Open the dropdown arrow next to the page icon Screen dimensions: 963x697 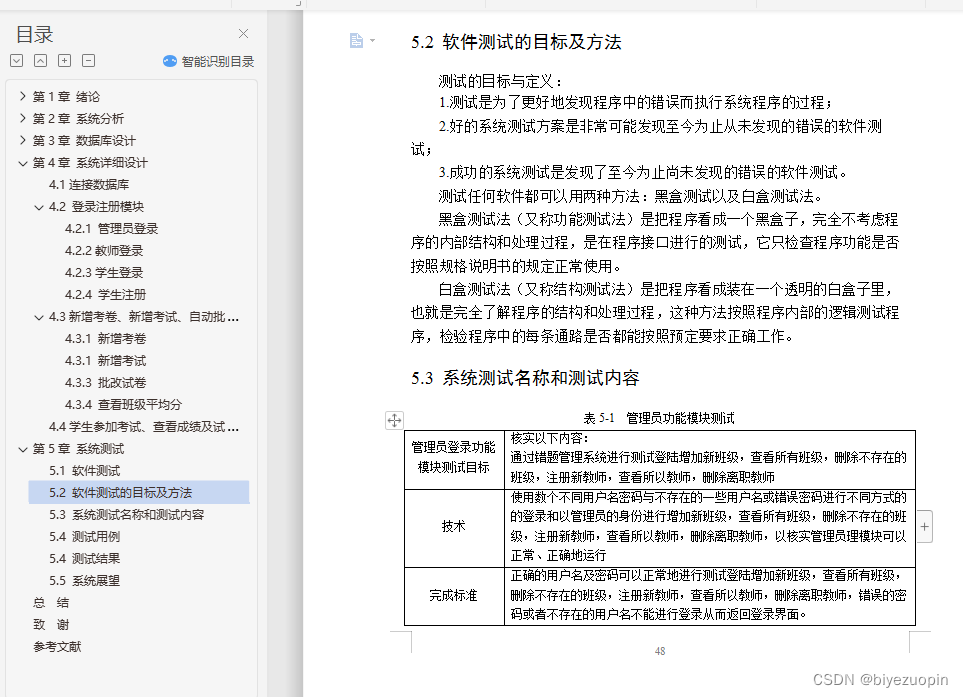click(x=372, y=40)
